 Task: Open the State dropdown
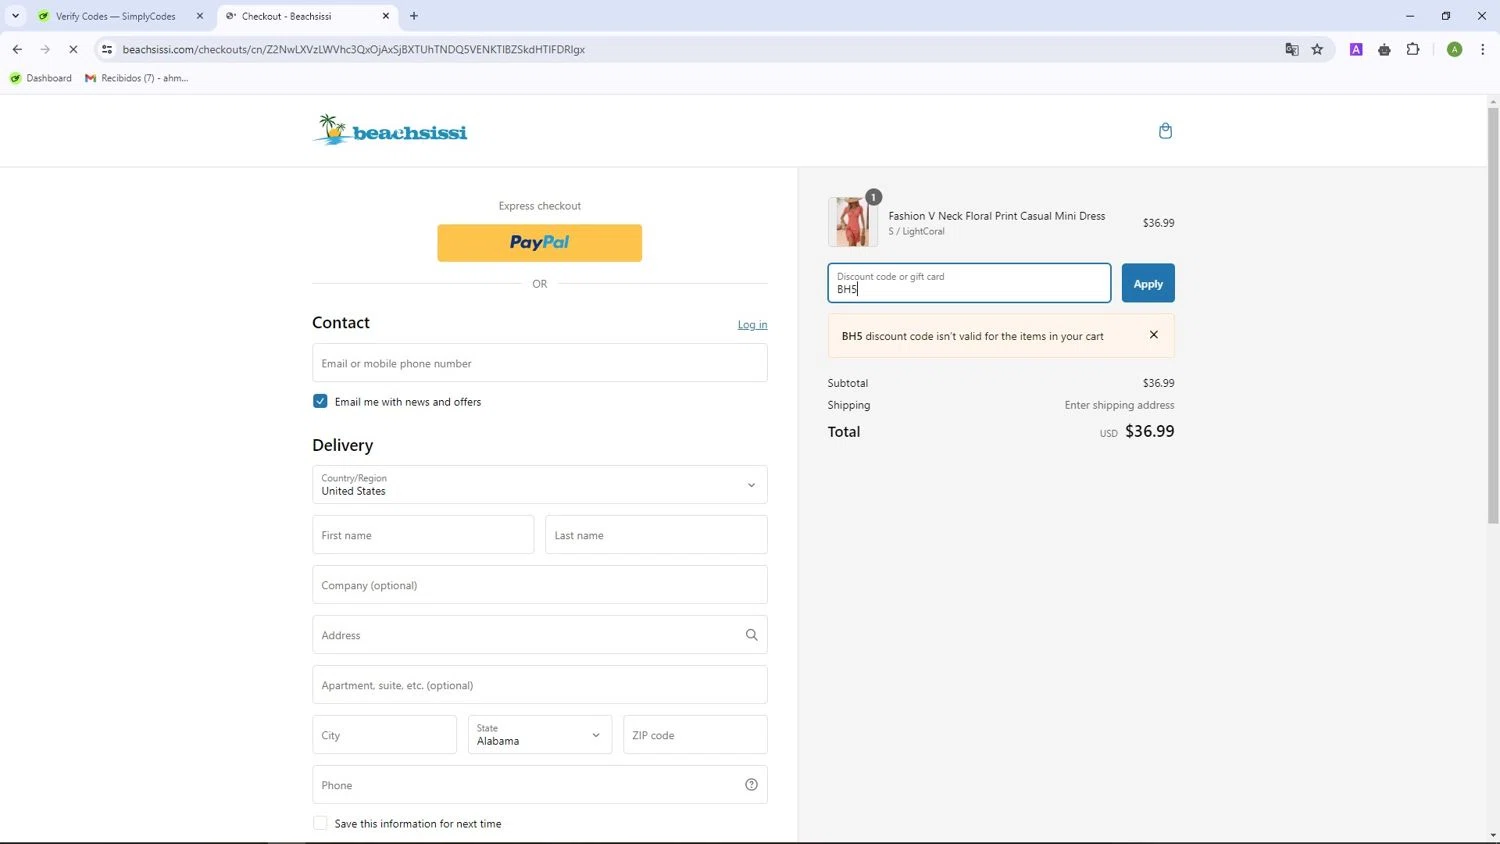coord(540,735)
